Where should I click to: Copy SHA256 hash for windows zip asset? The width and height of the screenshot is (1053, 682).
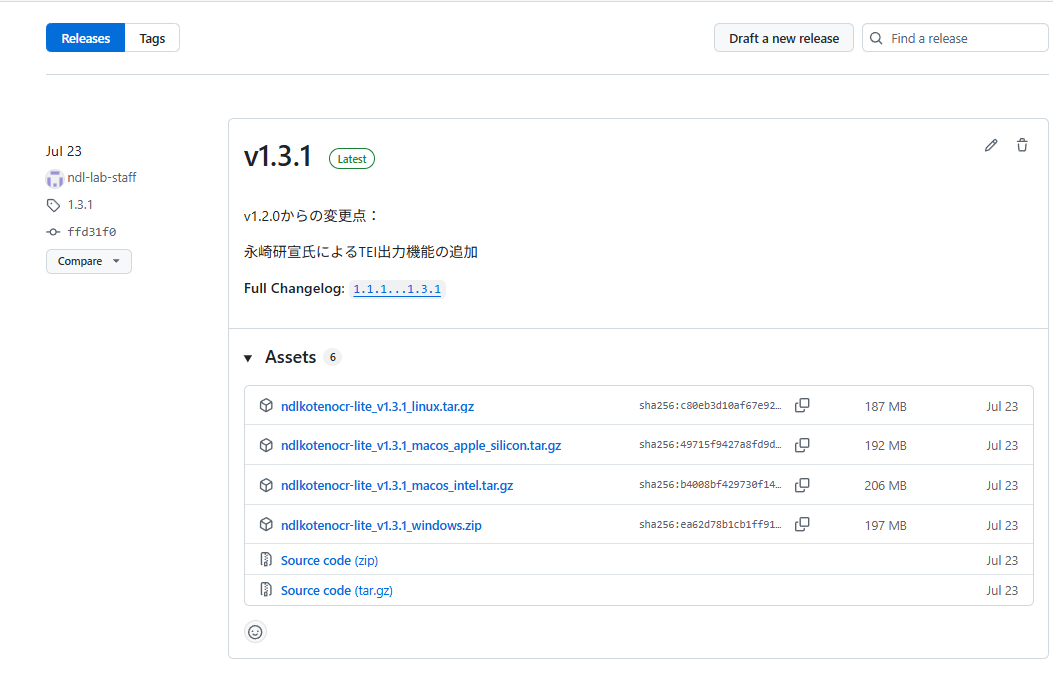point(802,525)
